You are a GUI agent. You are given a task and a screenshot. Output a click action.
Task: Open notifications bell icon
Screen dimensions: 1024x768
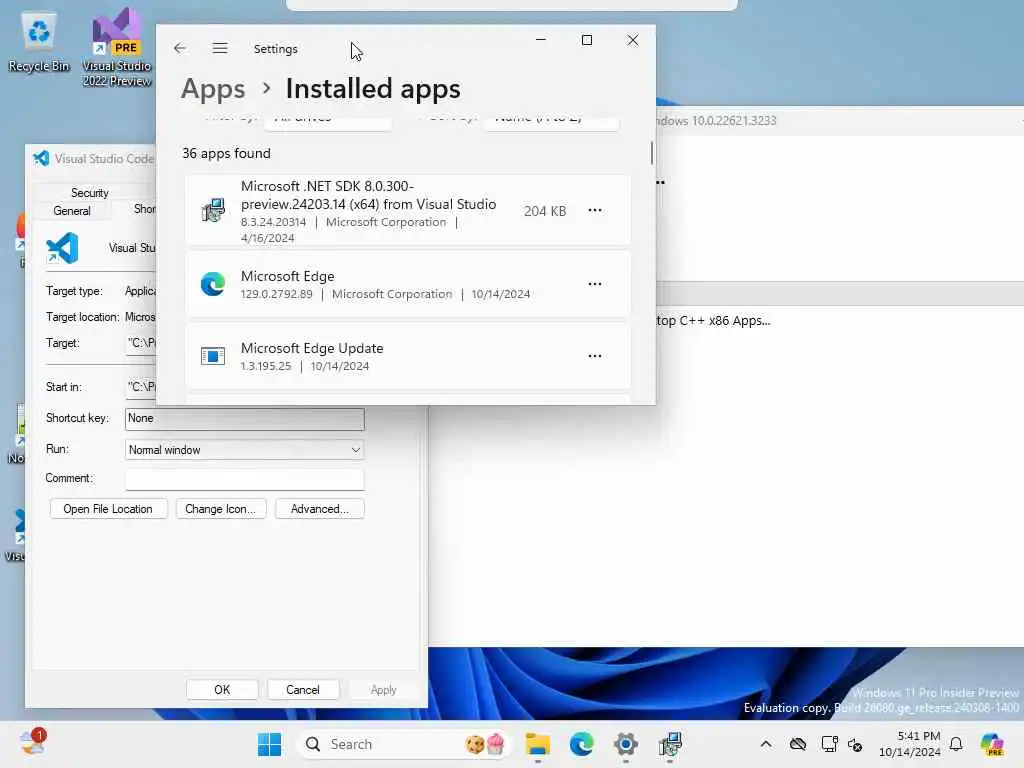coord(956,744)
